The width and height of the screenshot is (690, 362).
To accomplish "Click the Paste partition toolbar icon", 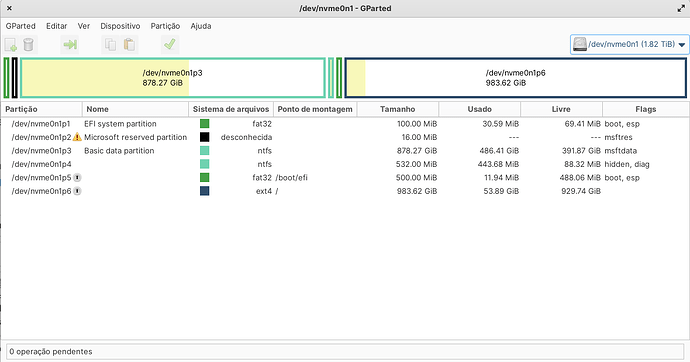I will tap(129, 44).
